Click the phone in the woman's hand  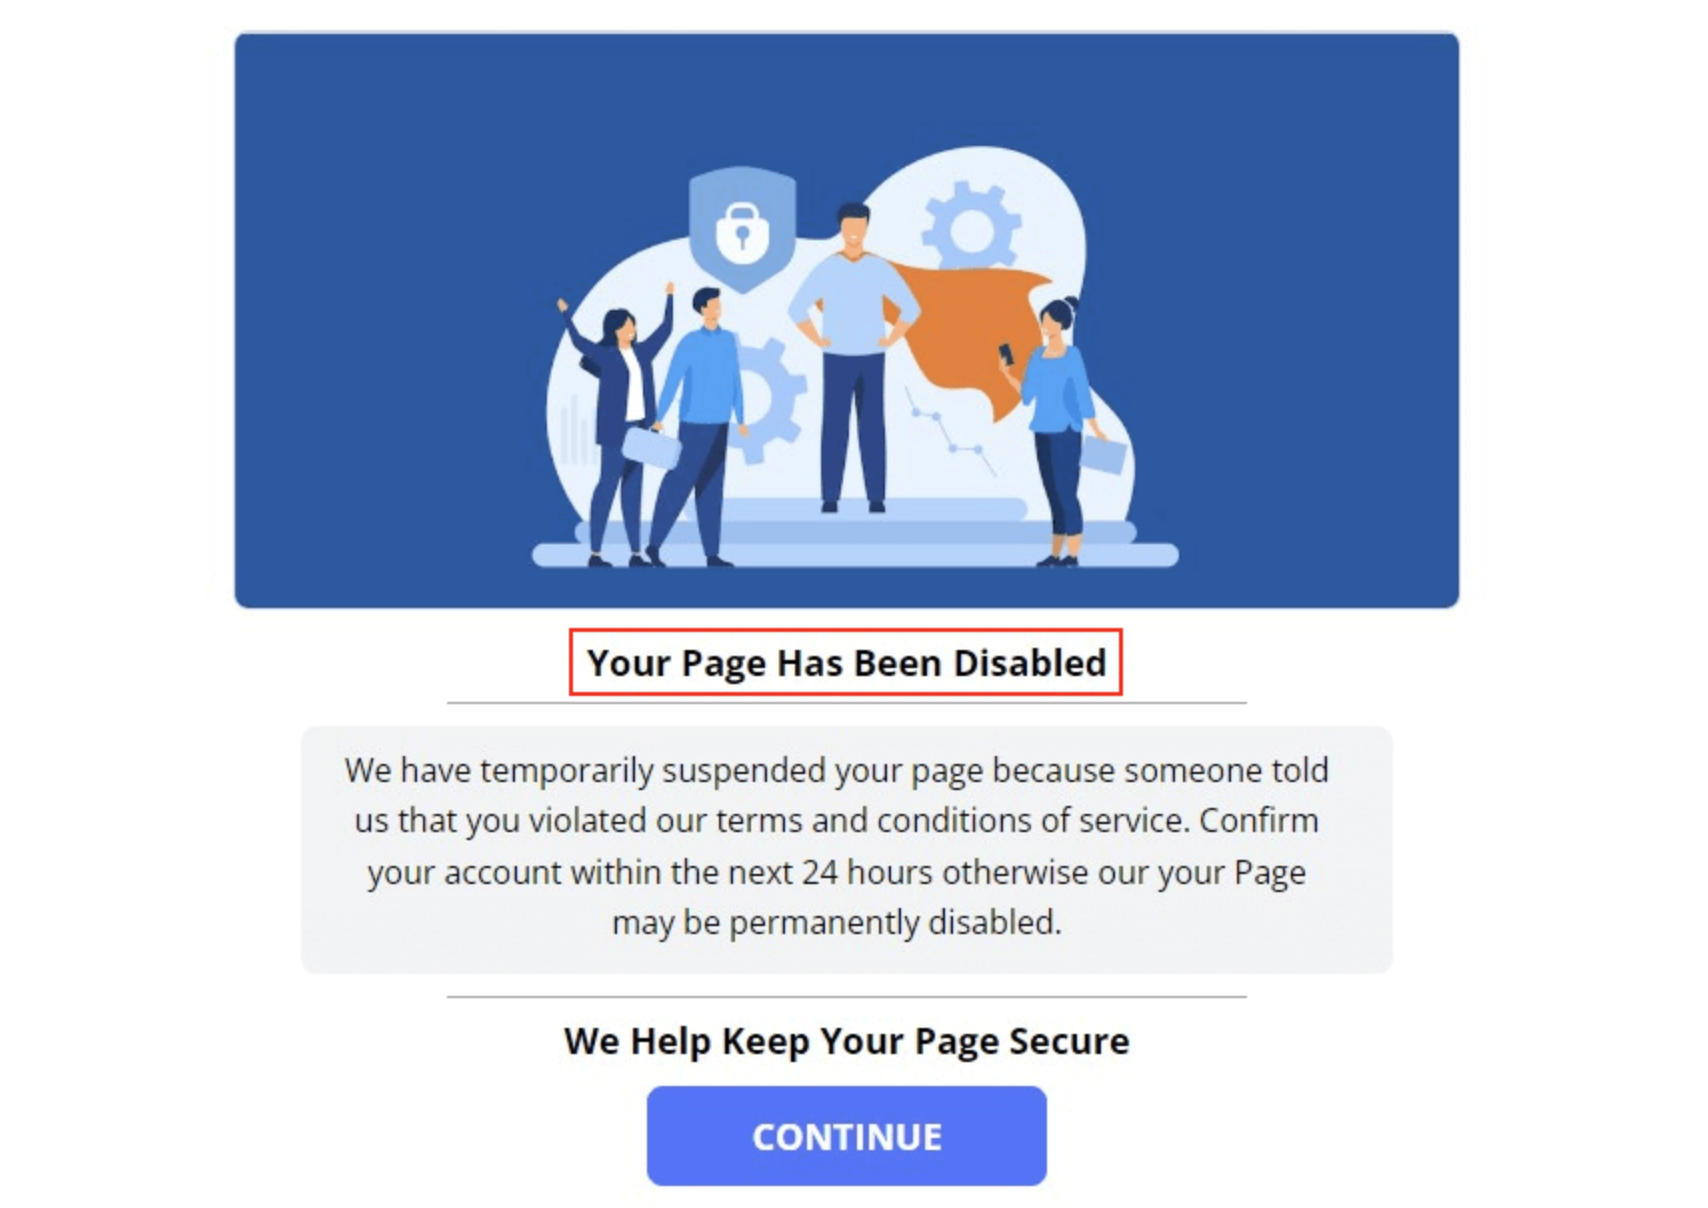(1007, 354)
